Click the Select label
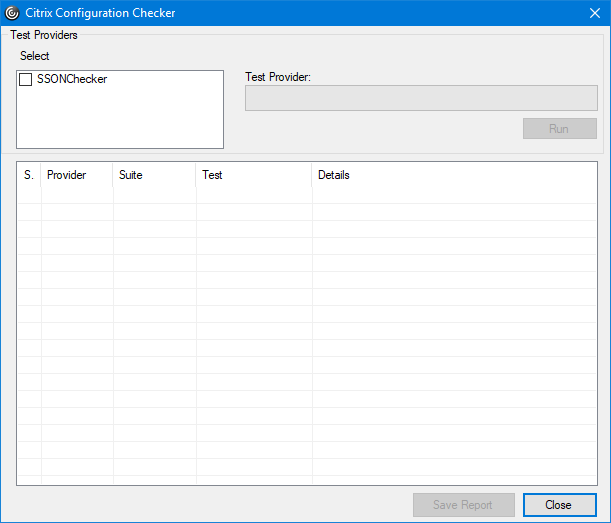611x523 pixels. pyautogui.click(x=35, y=56)
